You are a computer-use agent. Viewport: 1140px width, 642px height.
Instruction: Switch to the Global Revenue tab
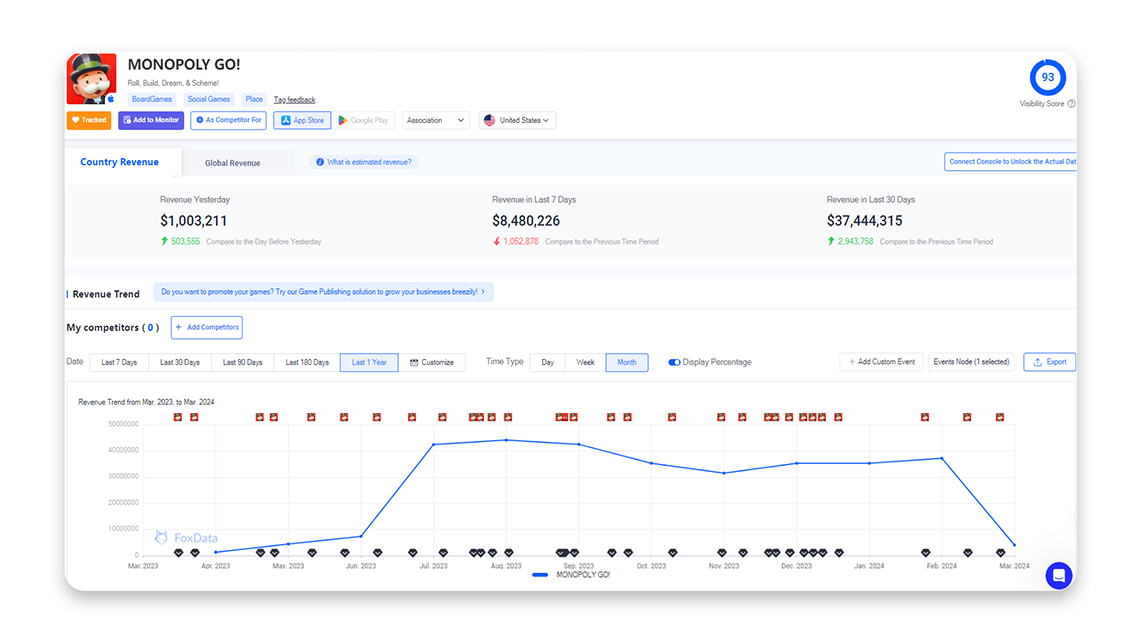click(232, 163)
